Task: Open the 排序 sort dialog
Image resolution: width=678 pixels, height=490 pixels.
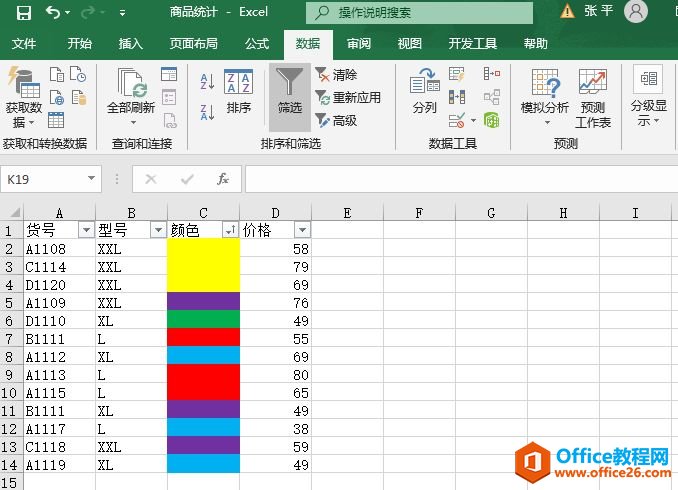Action: [x=238, y=92]
